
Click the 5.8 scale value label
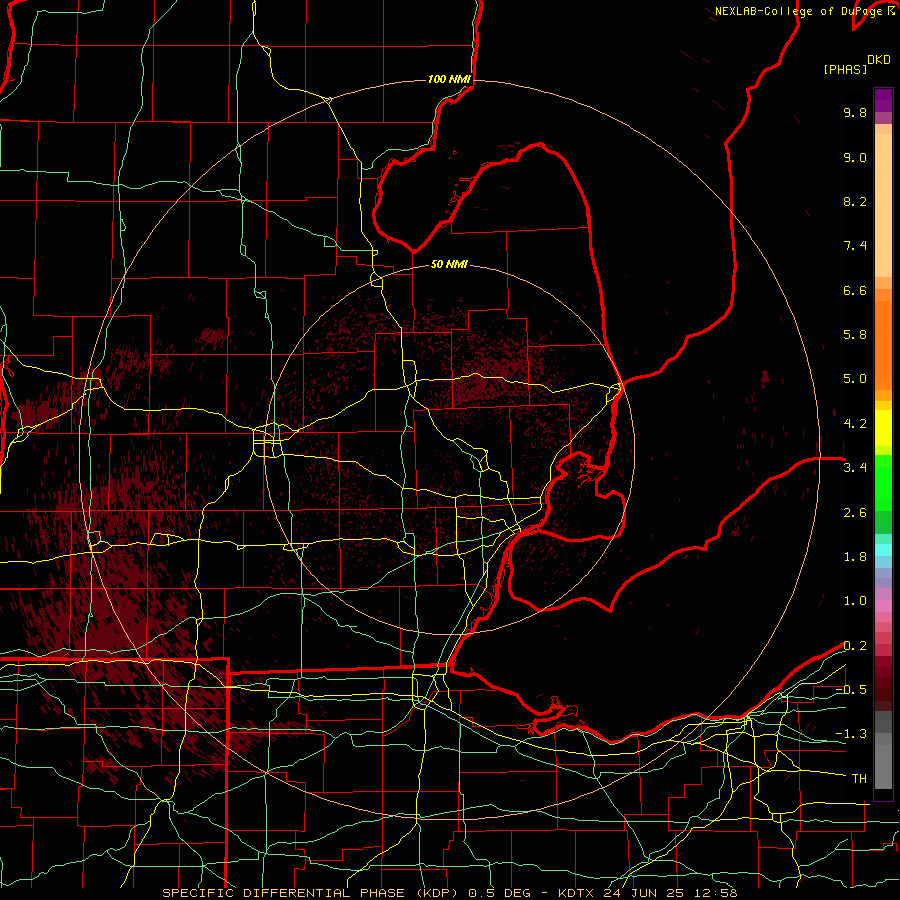click(x=855, y=335)
